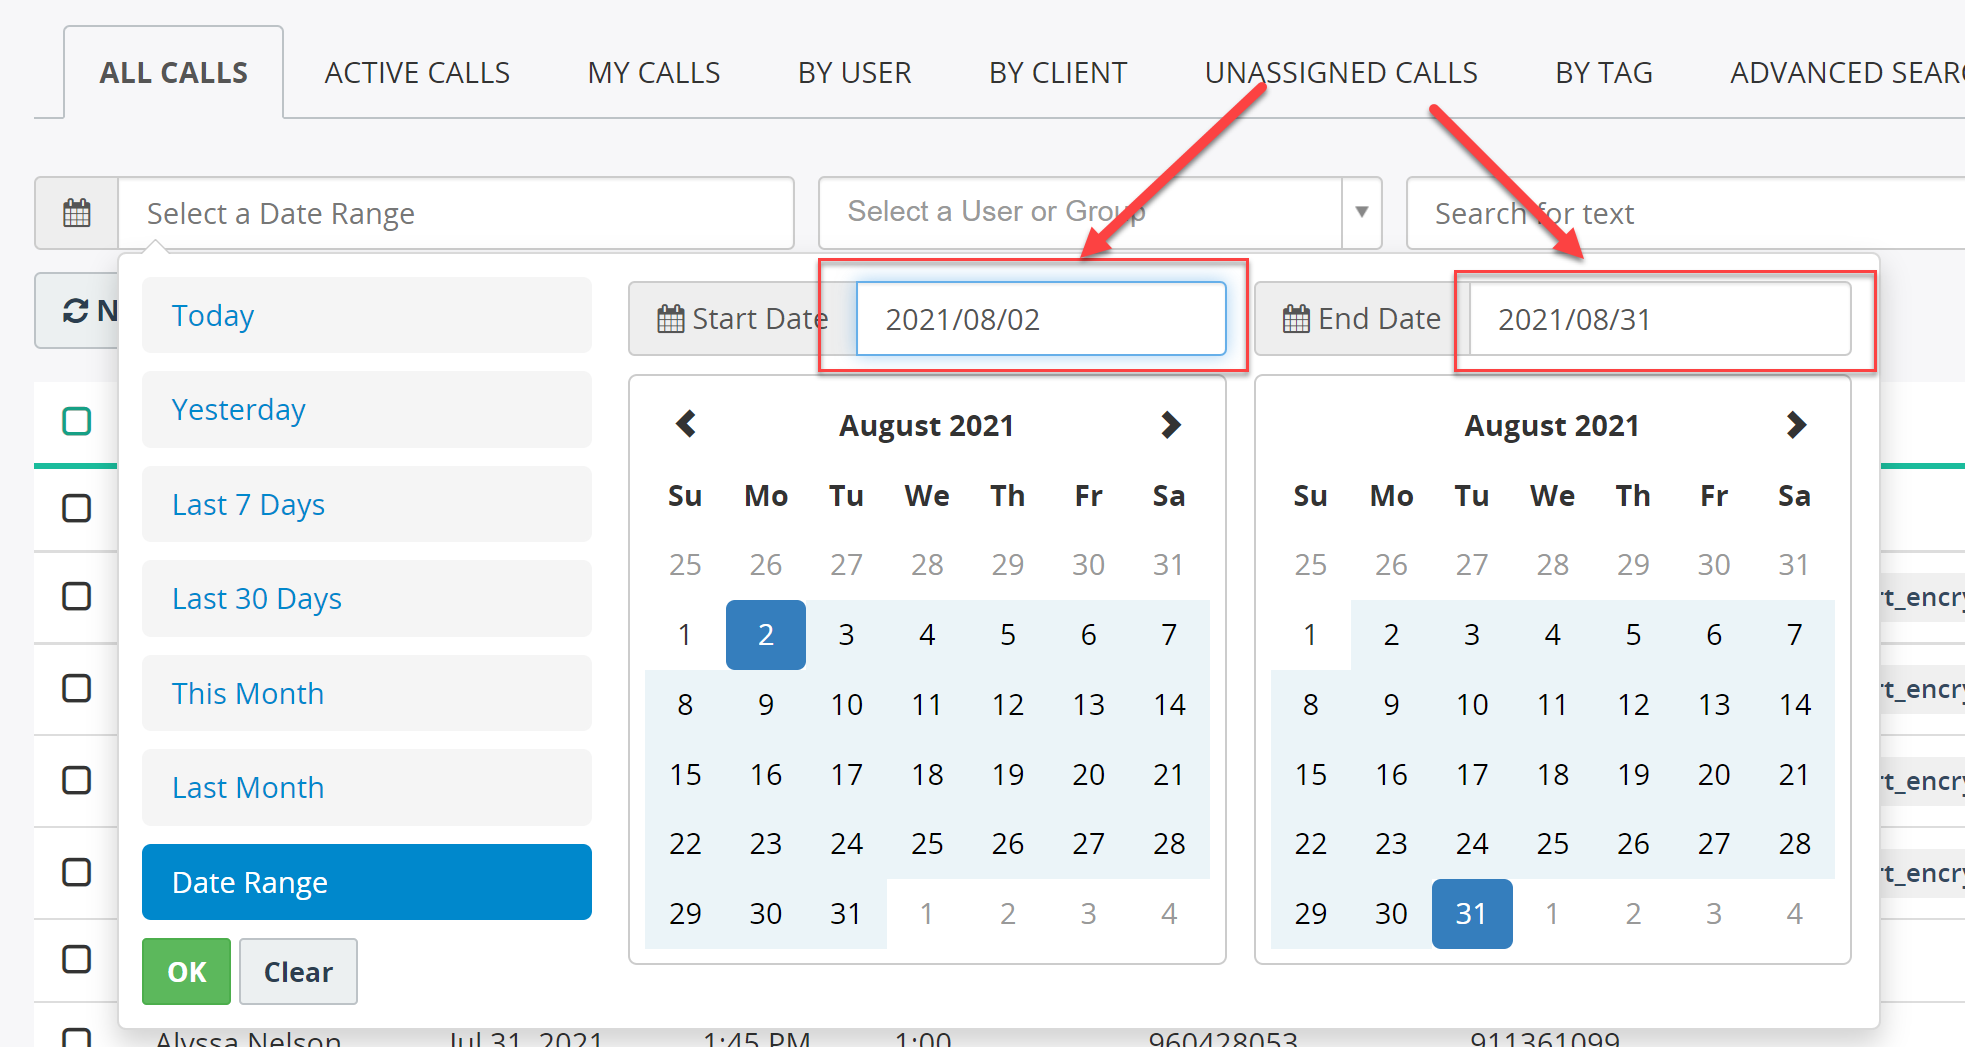Click the Select a User or Group combo box

tap(1100, 212)
